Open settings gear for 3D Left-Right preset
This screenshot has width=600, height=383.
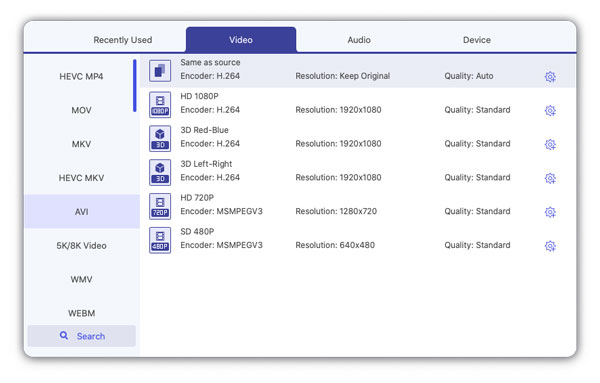(x=550, y=178)
